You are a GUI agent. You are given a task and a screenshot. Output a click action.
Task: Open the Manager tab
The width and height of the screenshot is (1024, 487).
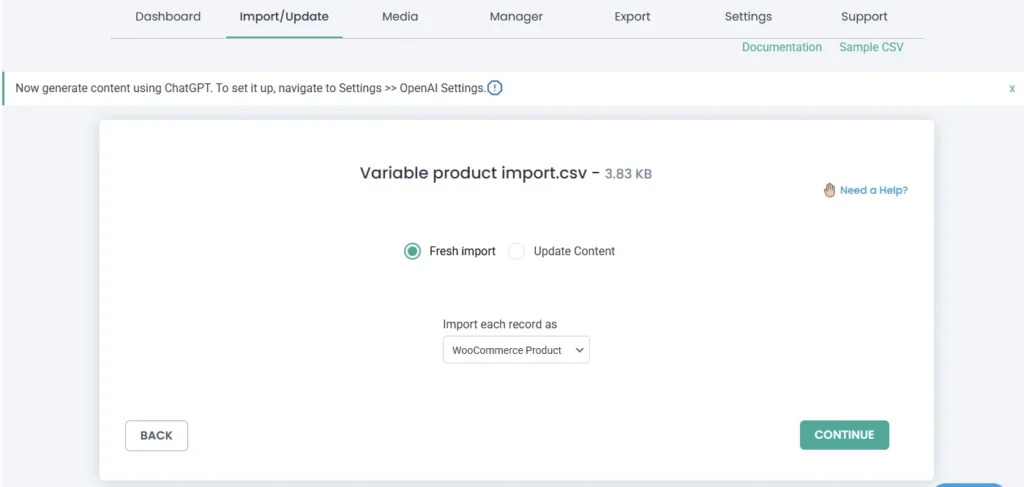click(x=516, y=17)
